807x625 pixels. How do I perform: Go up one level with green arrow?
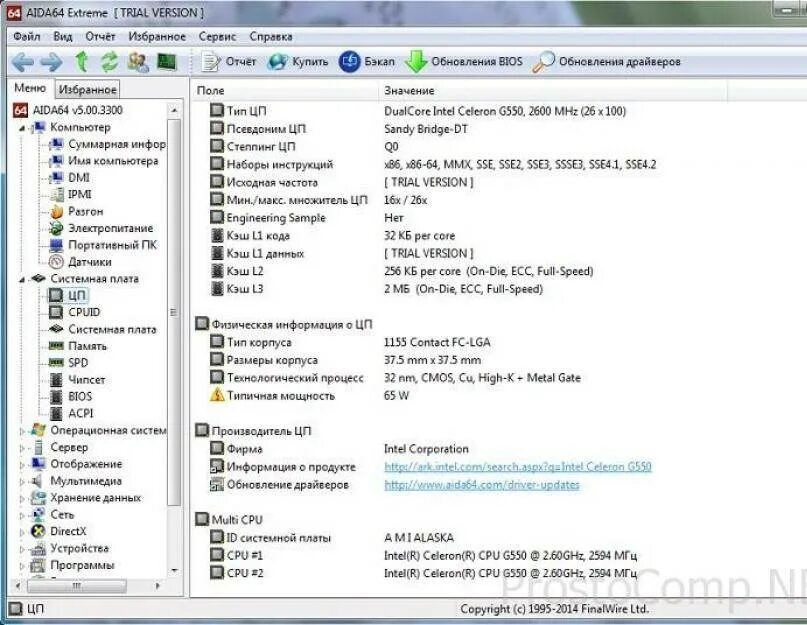click(x=81, y=62)
